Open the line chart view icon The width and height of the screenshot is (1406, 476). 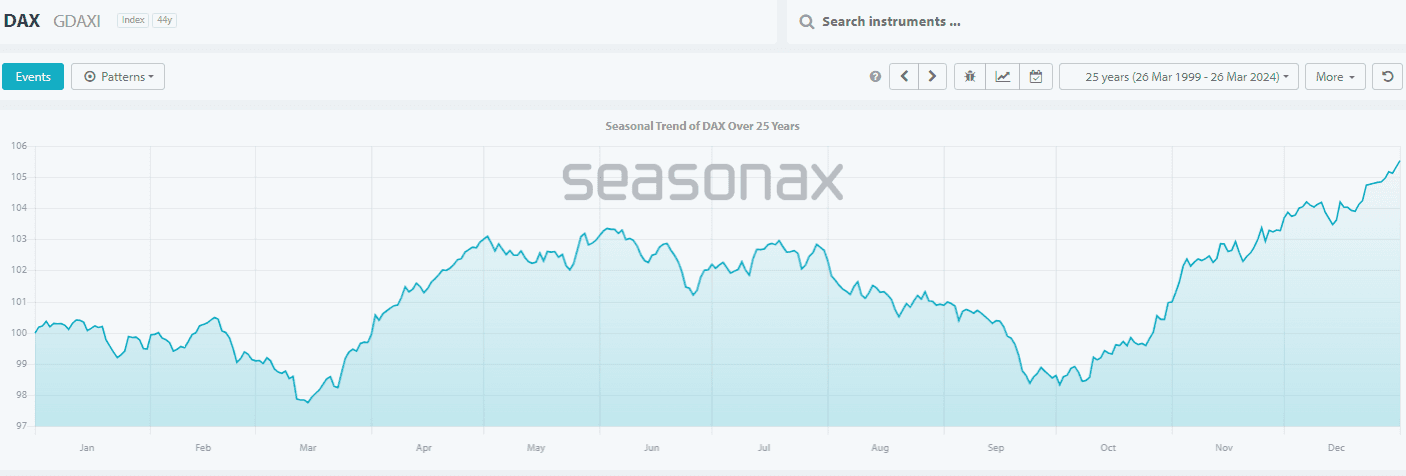1003,77
